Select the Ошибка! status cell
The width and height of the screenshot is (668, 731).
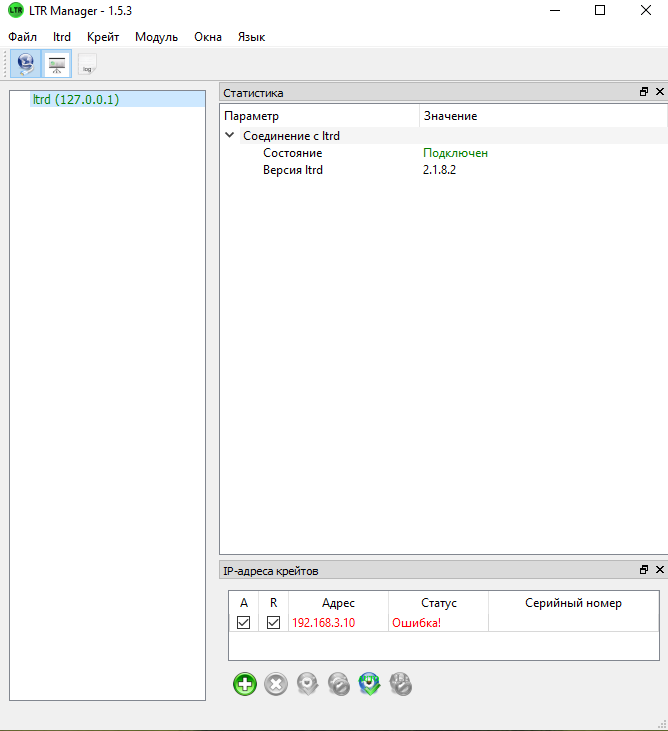439,623
